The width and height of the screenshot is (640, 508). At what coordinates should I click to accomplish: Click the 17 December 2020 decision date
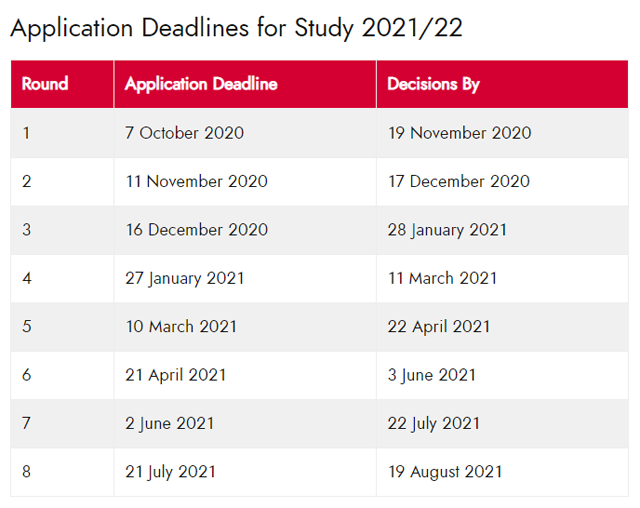[x=459, y=182]
